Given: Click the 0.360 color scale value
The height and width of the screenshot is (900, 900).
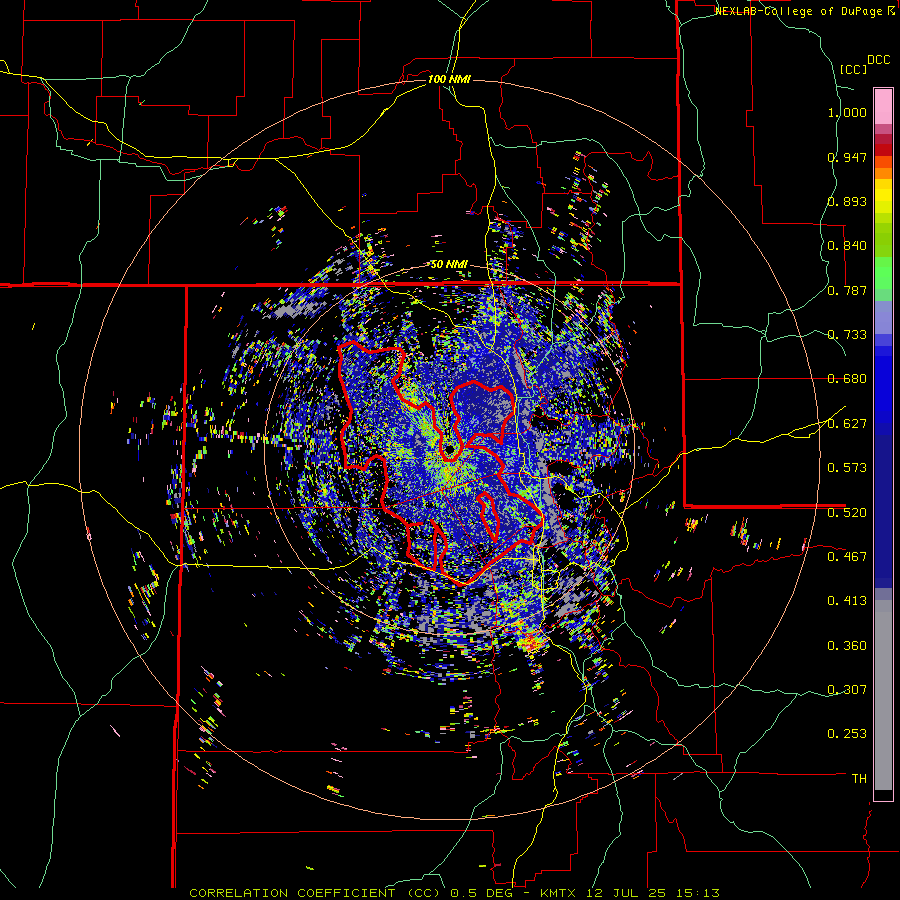Looking at the screenshot, I should pos(847,646).
